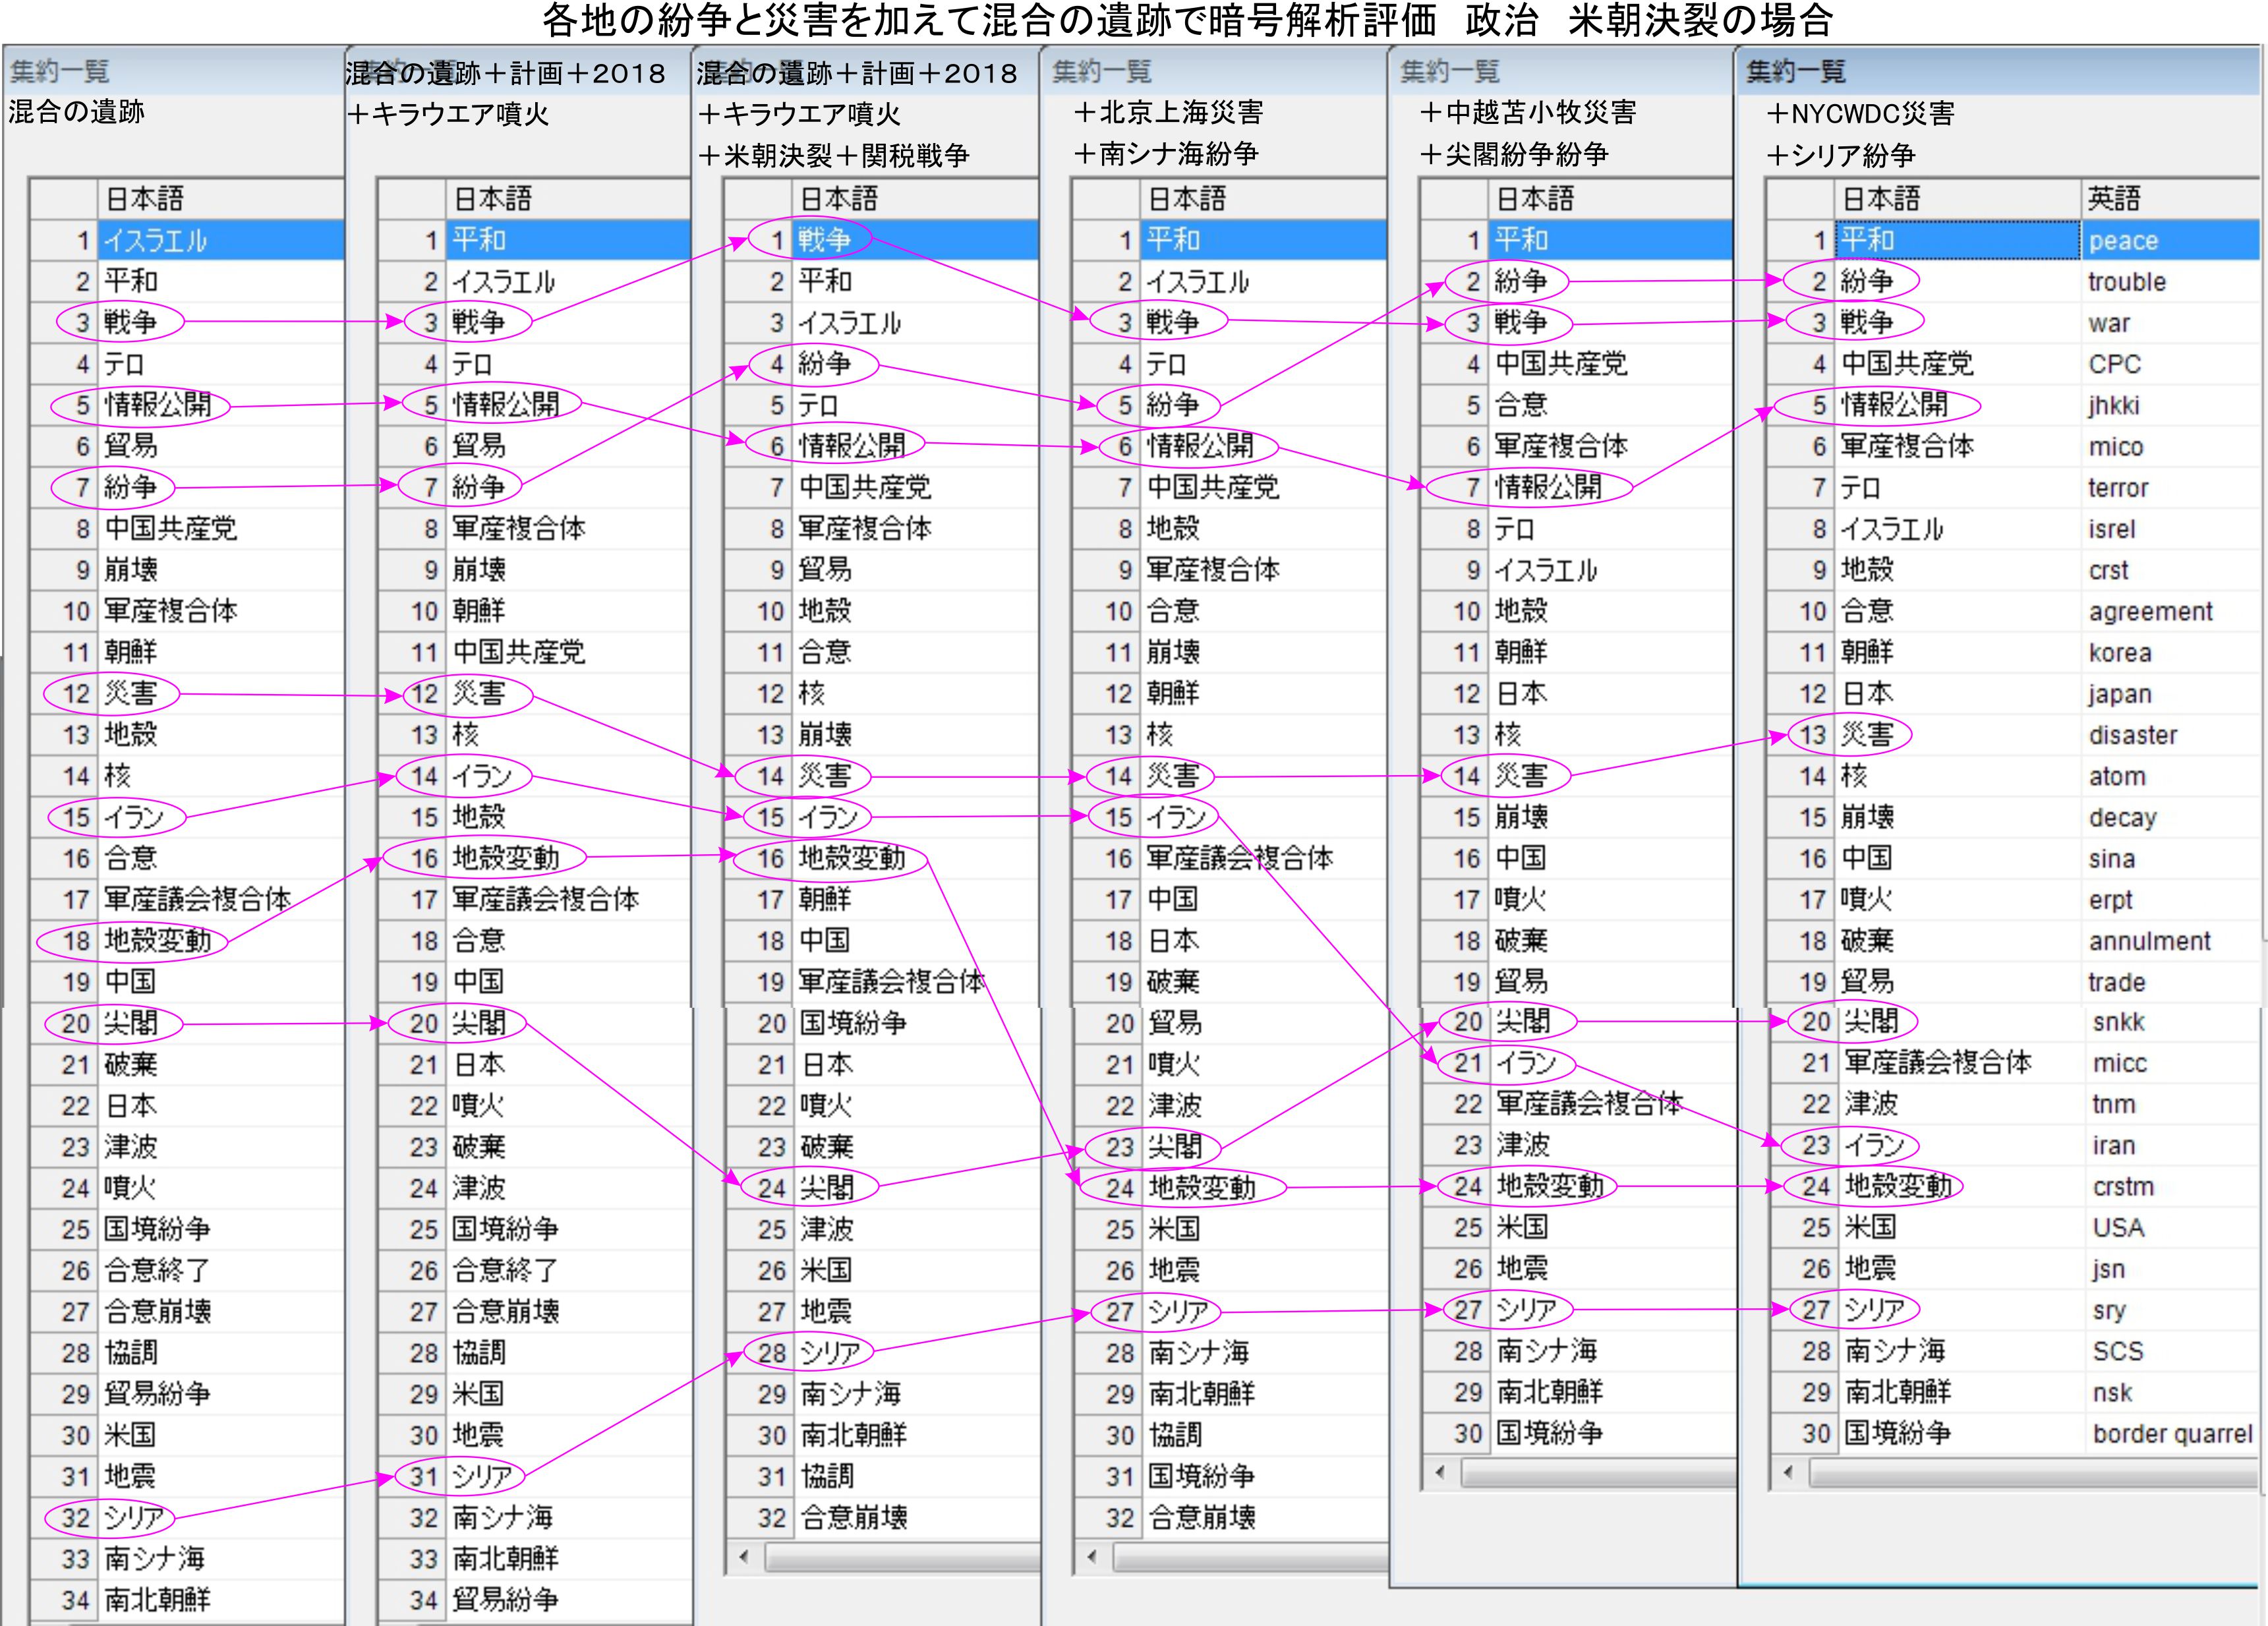This screenshot has height=1626, width=2268.
Task: Click the 英語 column header
Action: 2114,198
